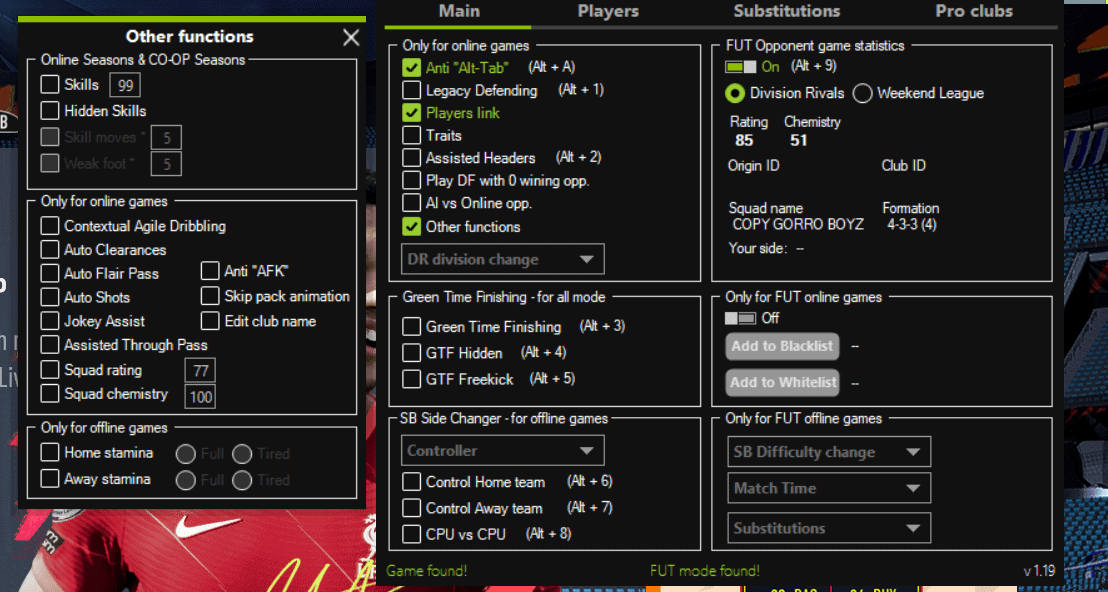Enable Squad chemistry checkbox
Image resolution: width=1108 pixels, height=592 pixels.
coord(49,393)
